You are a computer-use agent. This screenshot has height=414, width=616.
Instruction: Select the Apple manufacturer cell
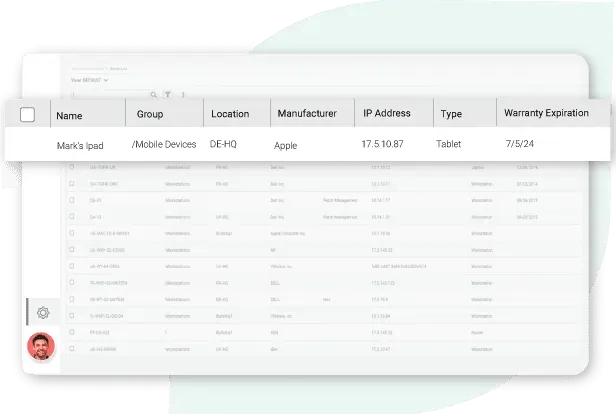click(285, 146)
